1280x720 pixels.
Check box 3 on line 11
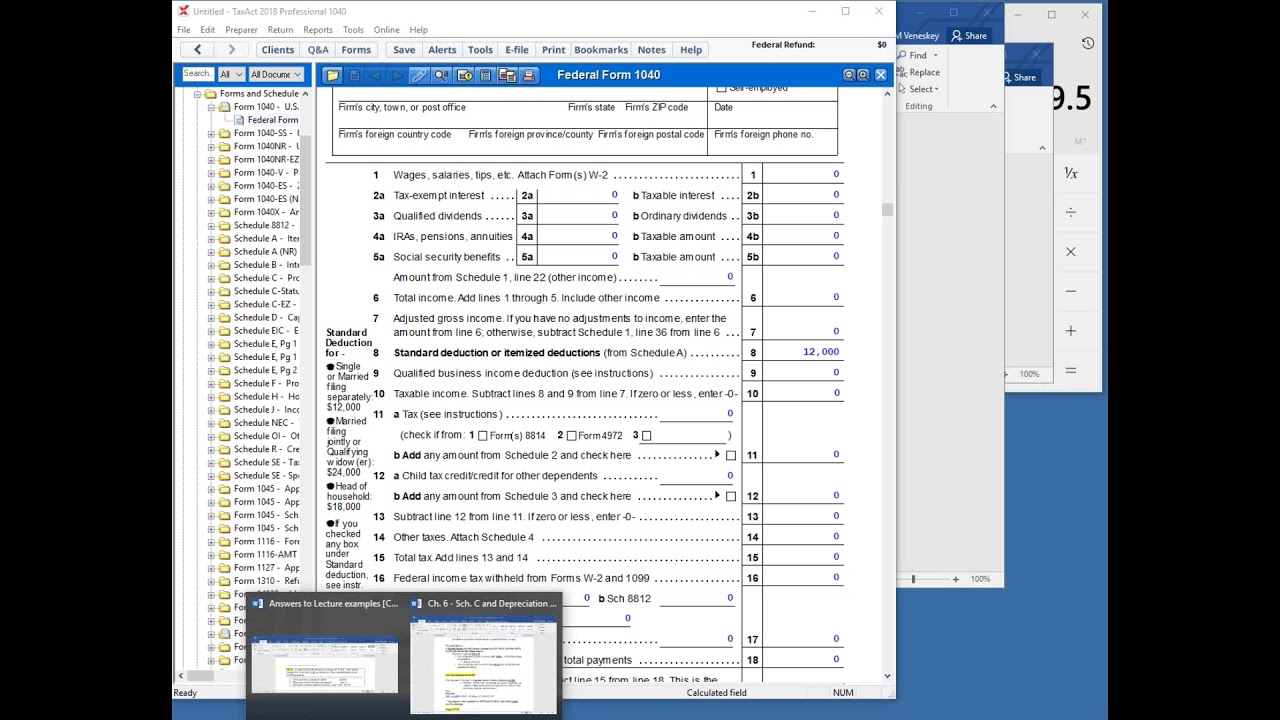[646, 436]
